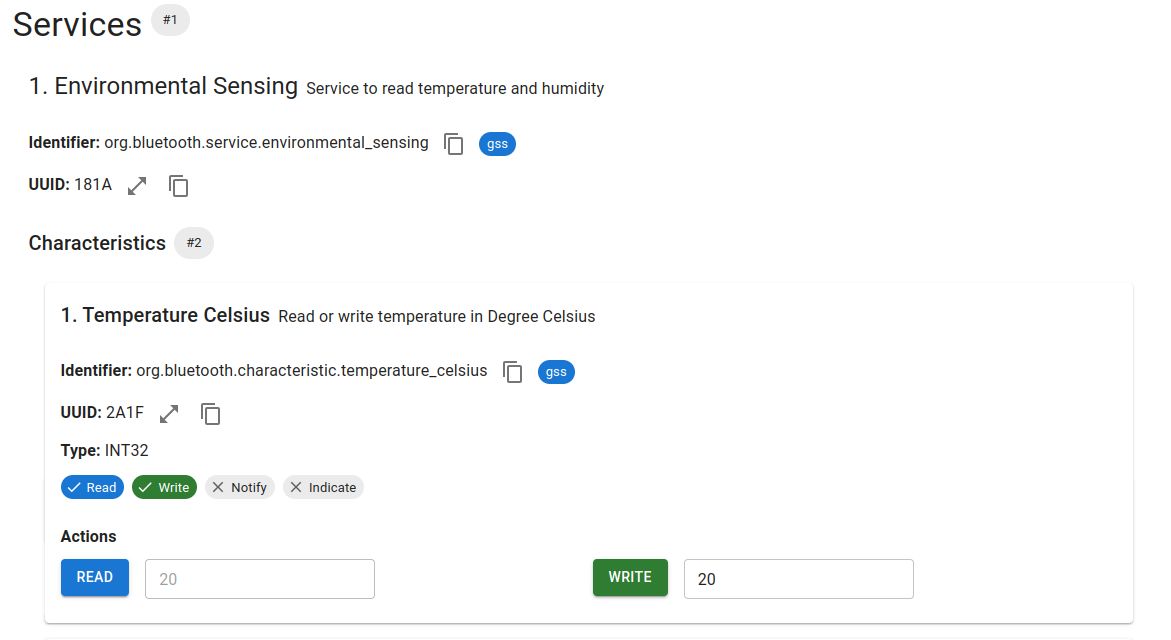This screenshot has height=640, width=1171.
Task: Focus the write value input field
Action: pyautogui.click(x=798, y=579)
